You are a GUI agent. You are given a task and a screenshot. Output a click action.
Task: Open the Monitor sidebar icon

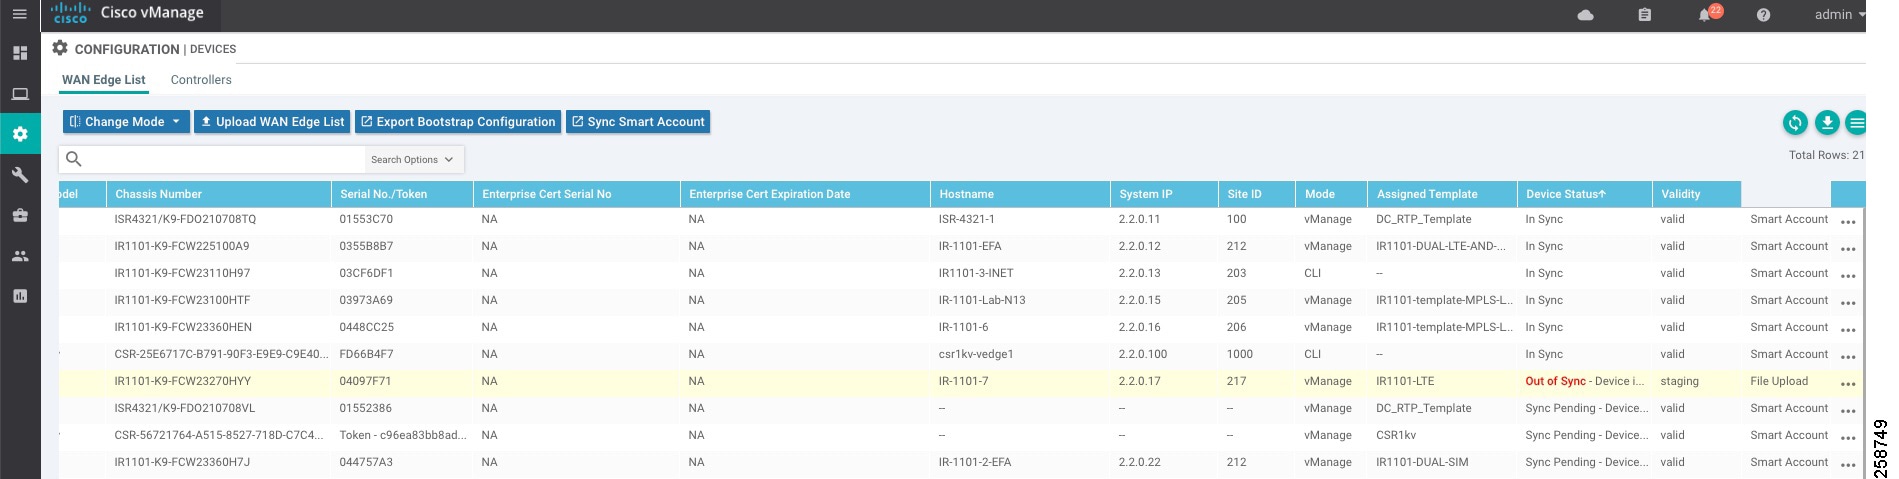pyautogui.click(x=20, y=94)
